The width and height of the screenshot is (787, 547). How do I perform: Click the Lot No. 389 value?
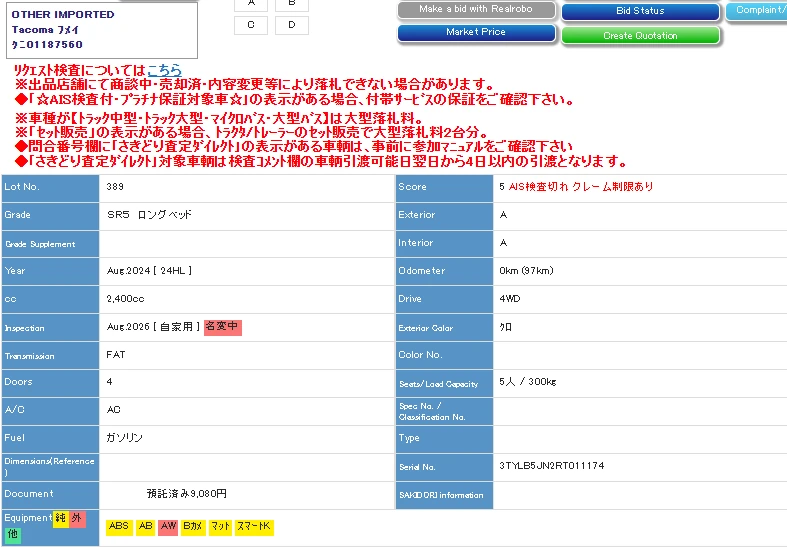[116, 186]
